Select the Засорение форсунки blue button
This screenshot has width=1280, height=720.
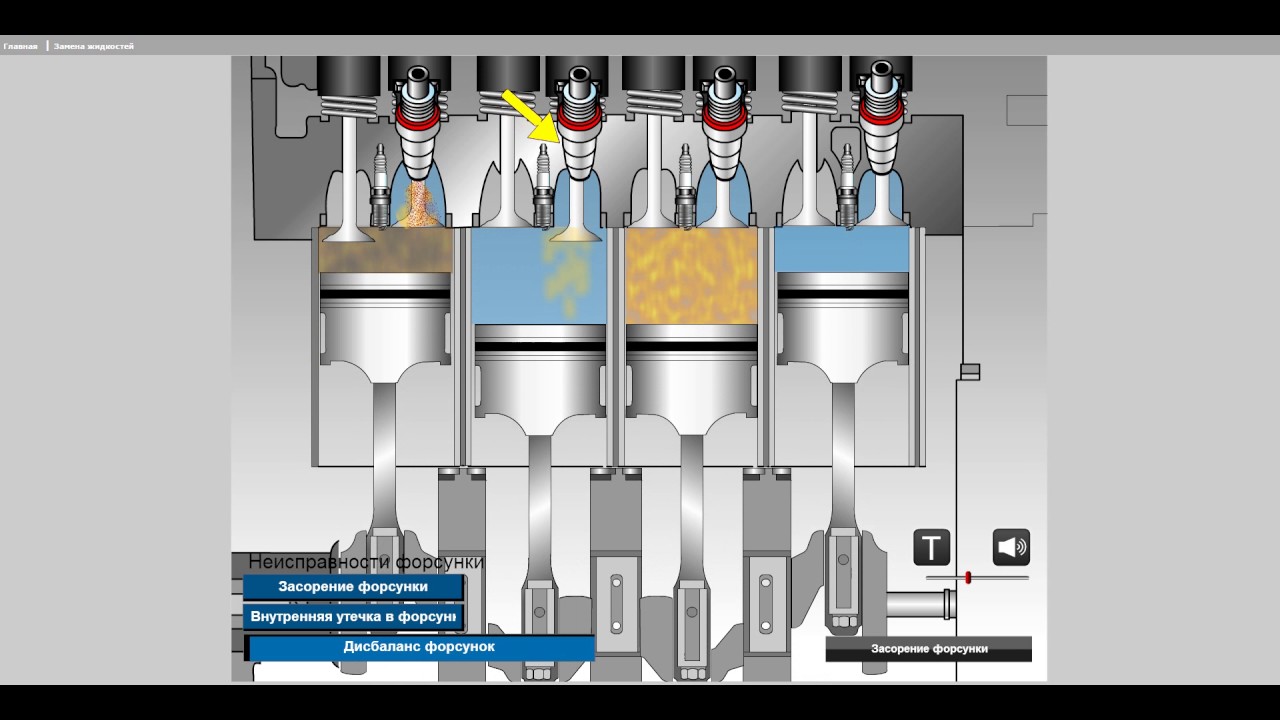[353, 587]
